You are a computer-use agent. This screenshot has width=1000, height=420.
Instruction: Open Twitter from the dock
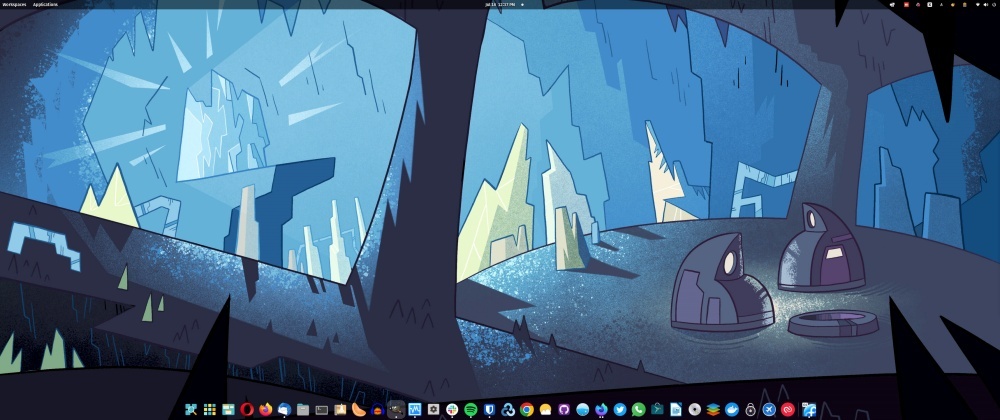(x=620, y=409)
